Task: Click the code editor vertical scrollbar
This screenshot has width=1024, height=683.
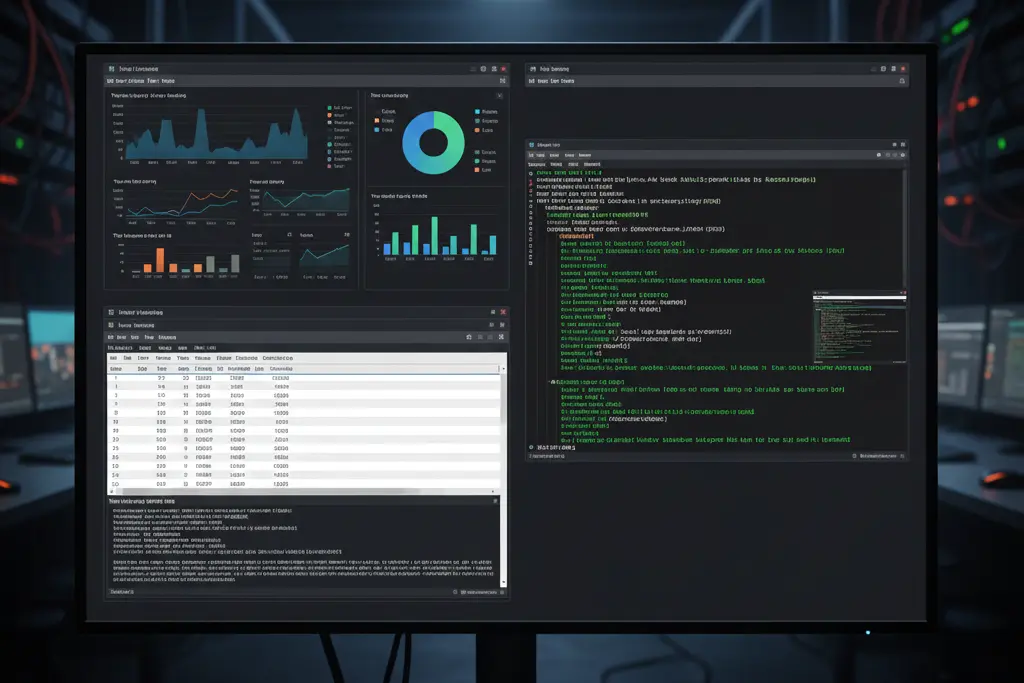Action: coord(905,229)
